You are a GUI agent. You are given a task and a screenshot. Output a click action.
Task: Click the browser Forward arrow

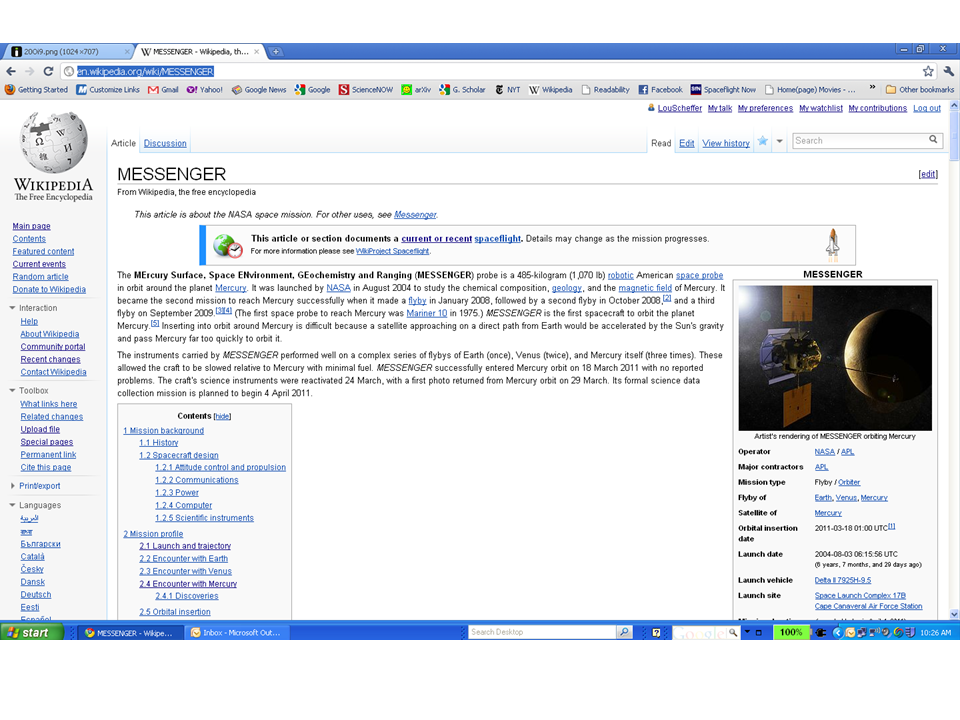coord(29,72)
